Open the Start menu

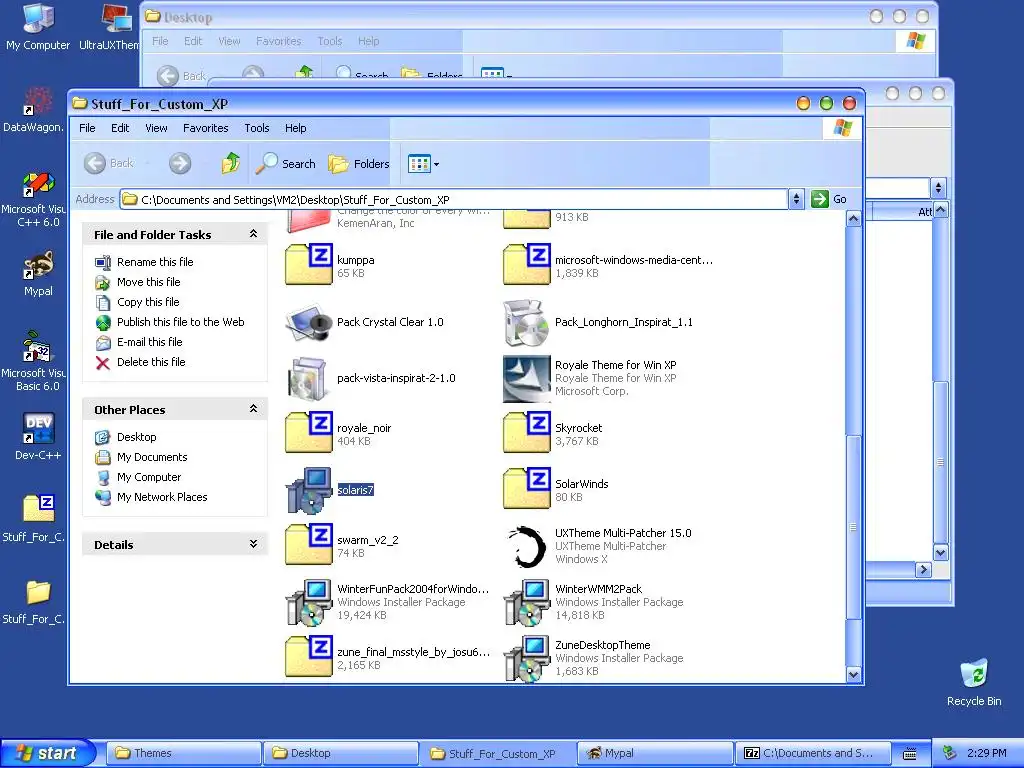[48, 753]
